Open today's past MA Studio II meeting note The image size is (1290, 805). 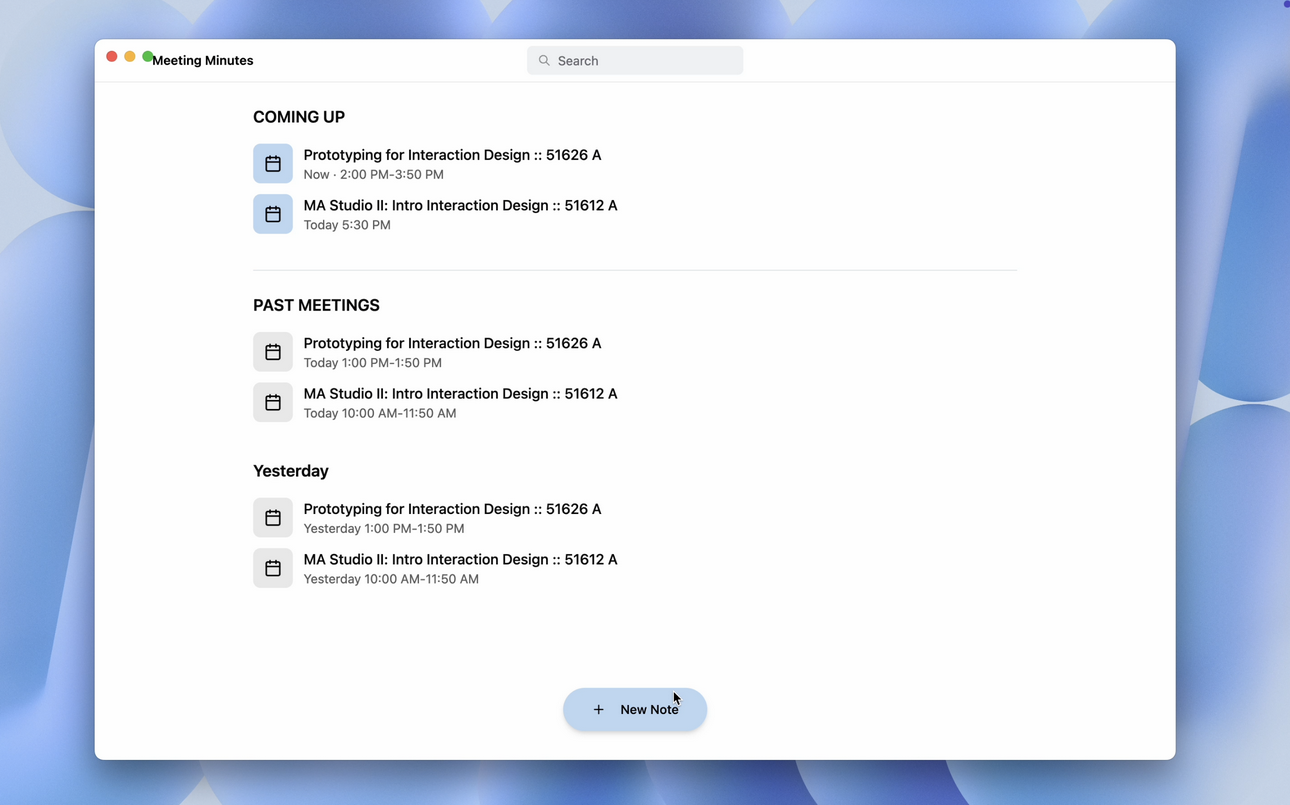[460, 393]
